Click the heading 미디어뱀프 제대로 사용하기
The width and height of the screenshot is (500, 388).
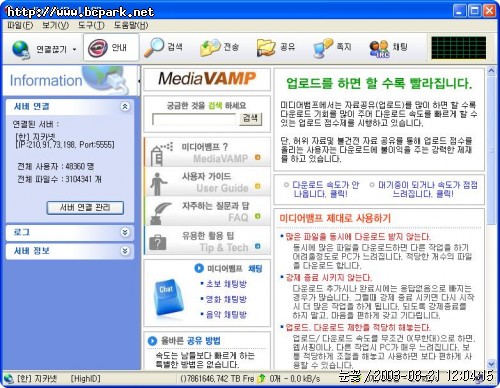[x=335, y=218]
